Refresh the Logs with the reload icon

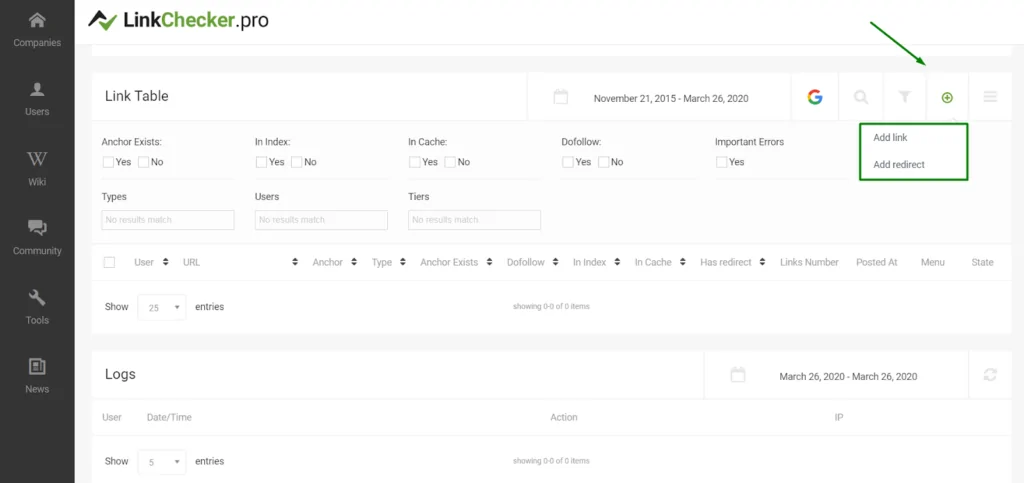click(990, 375)
